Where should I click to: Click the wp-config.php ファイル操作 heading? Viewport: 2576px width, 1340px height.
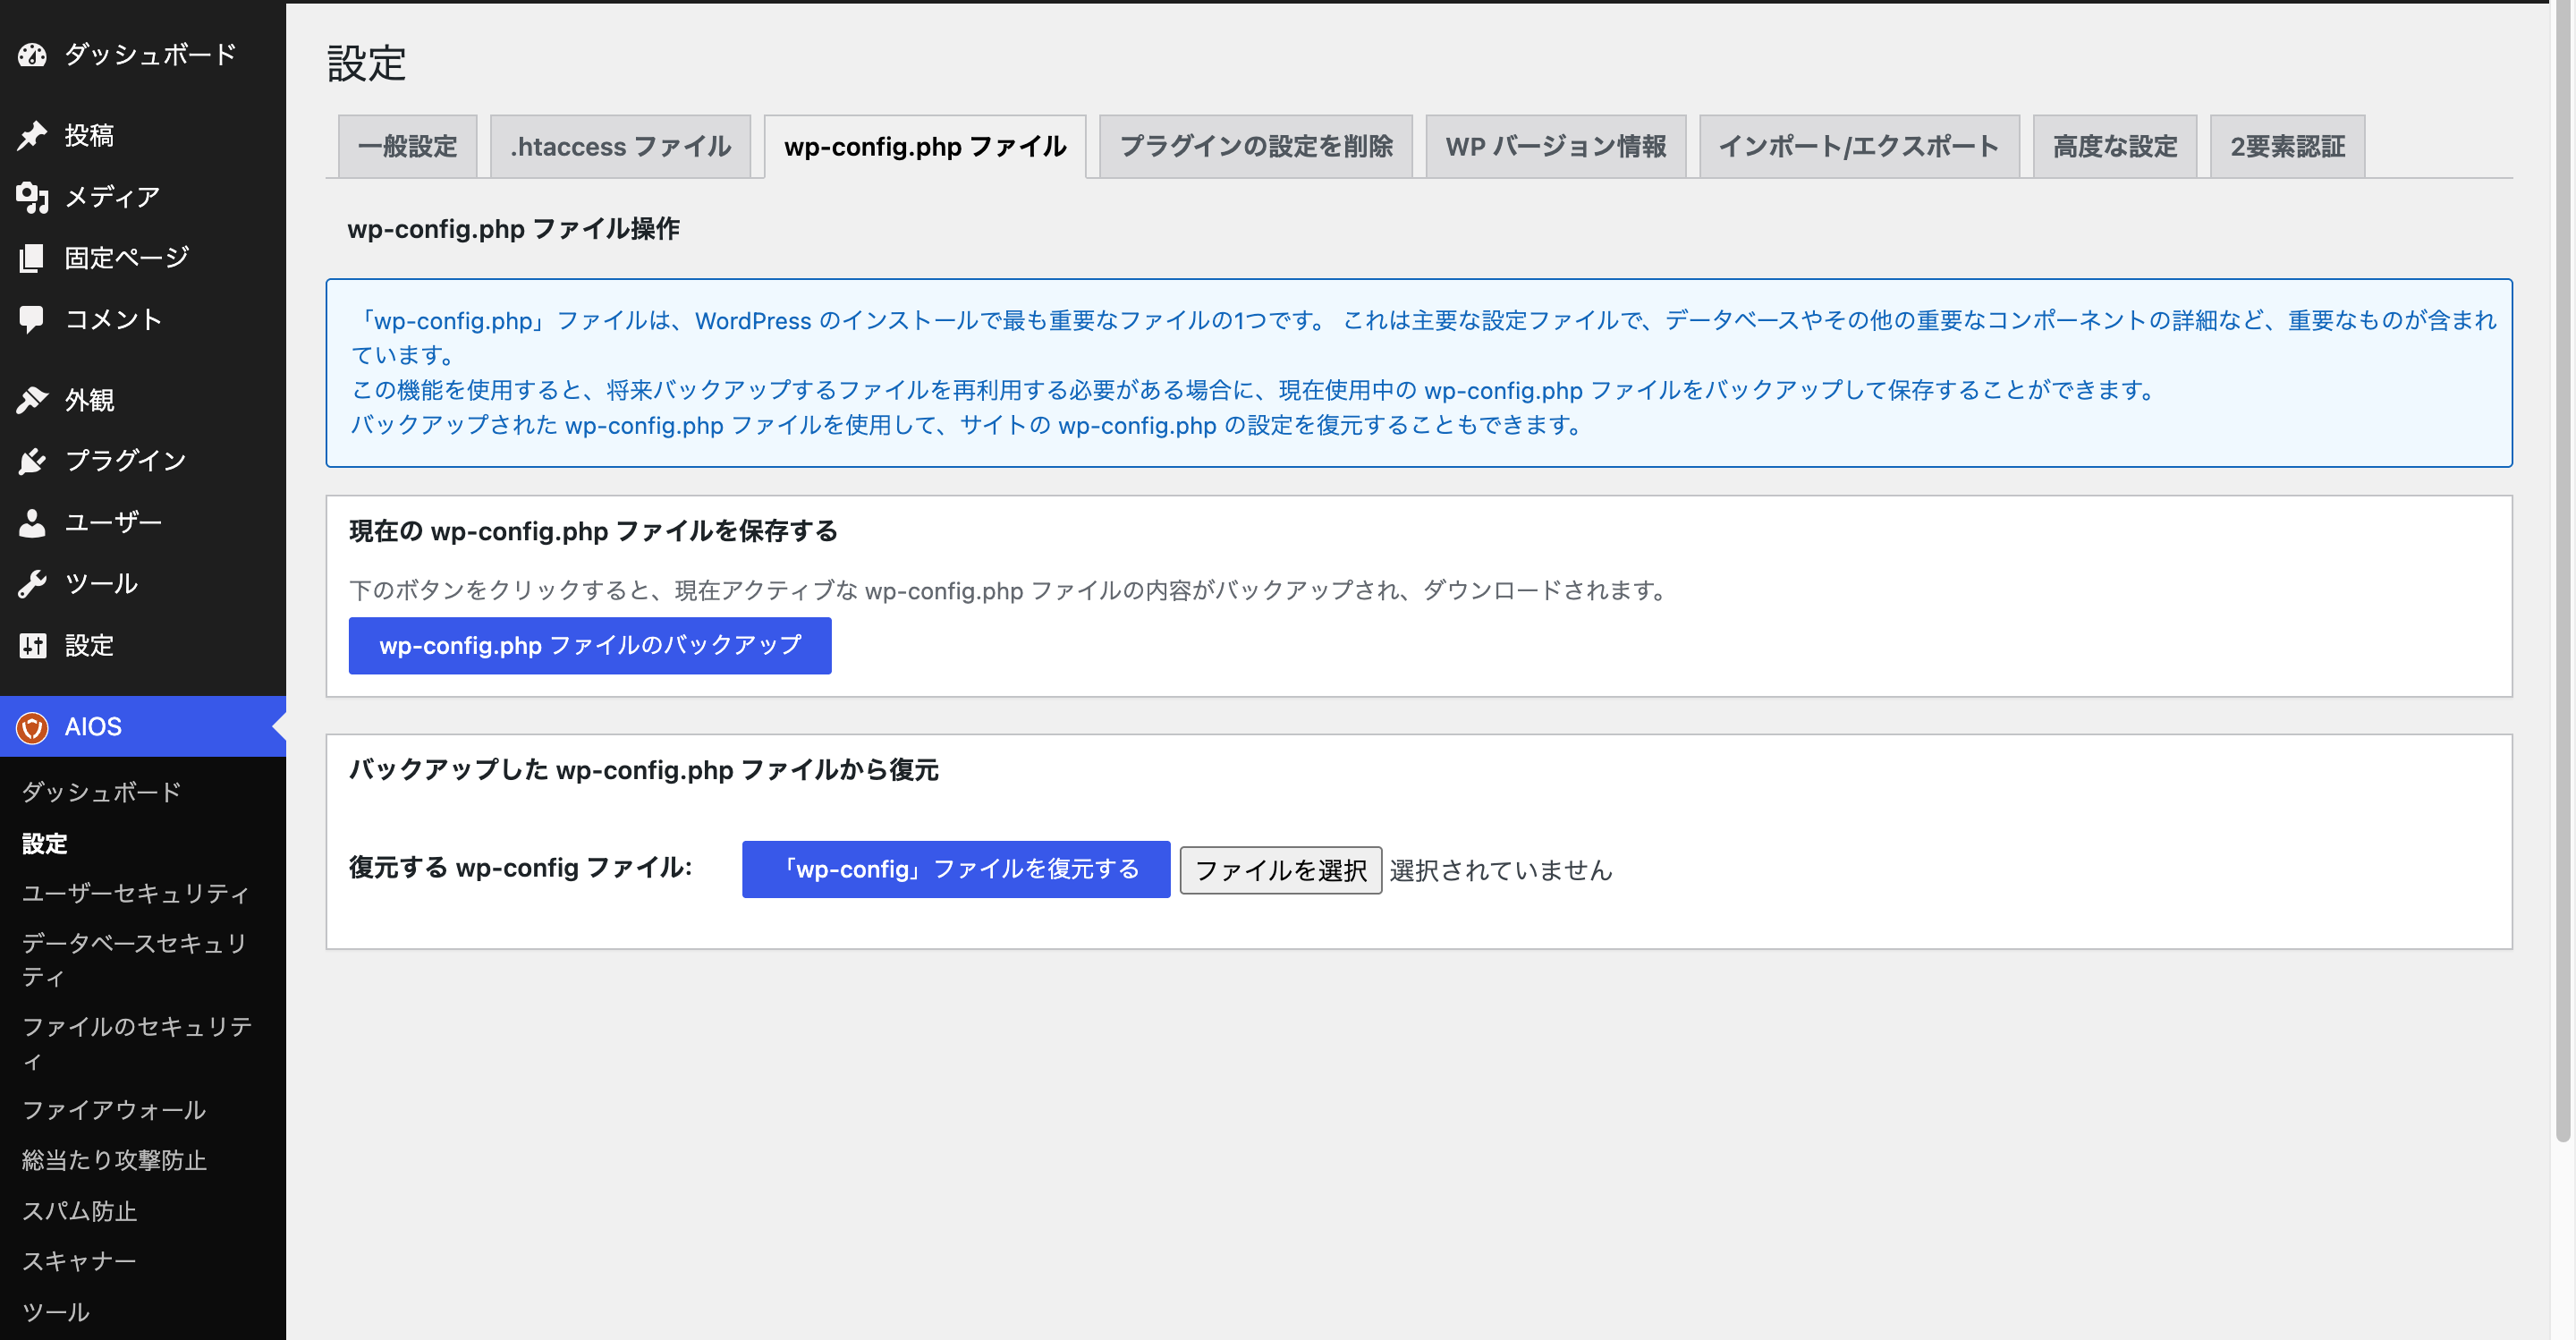(513, 229)
